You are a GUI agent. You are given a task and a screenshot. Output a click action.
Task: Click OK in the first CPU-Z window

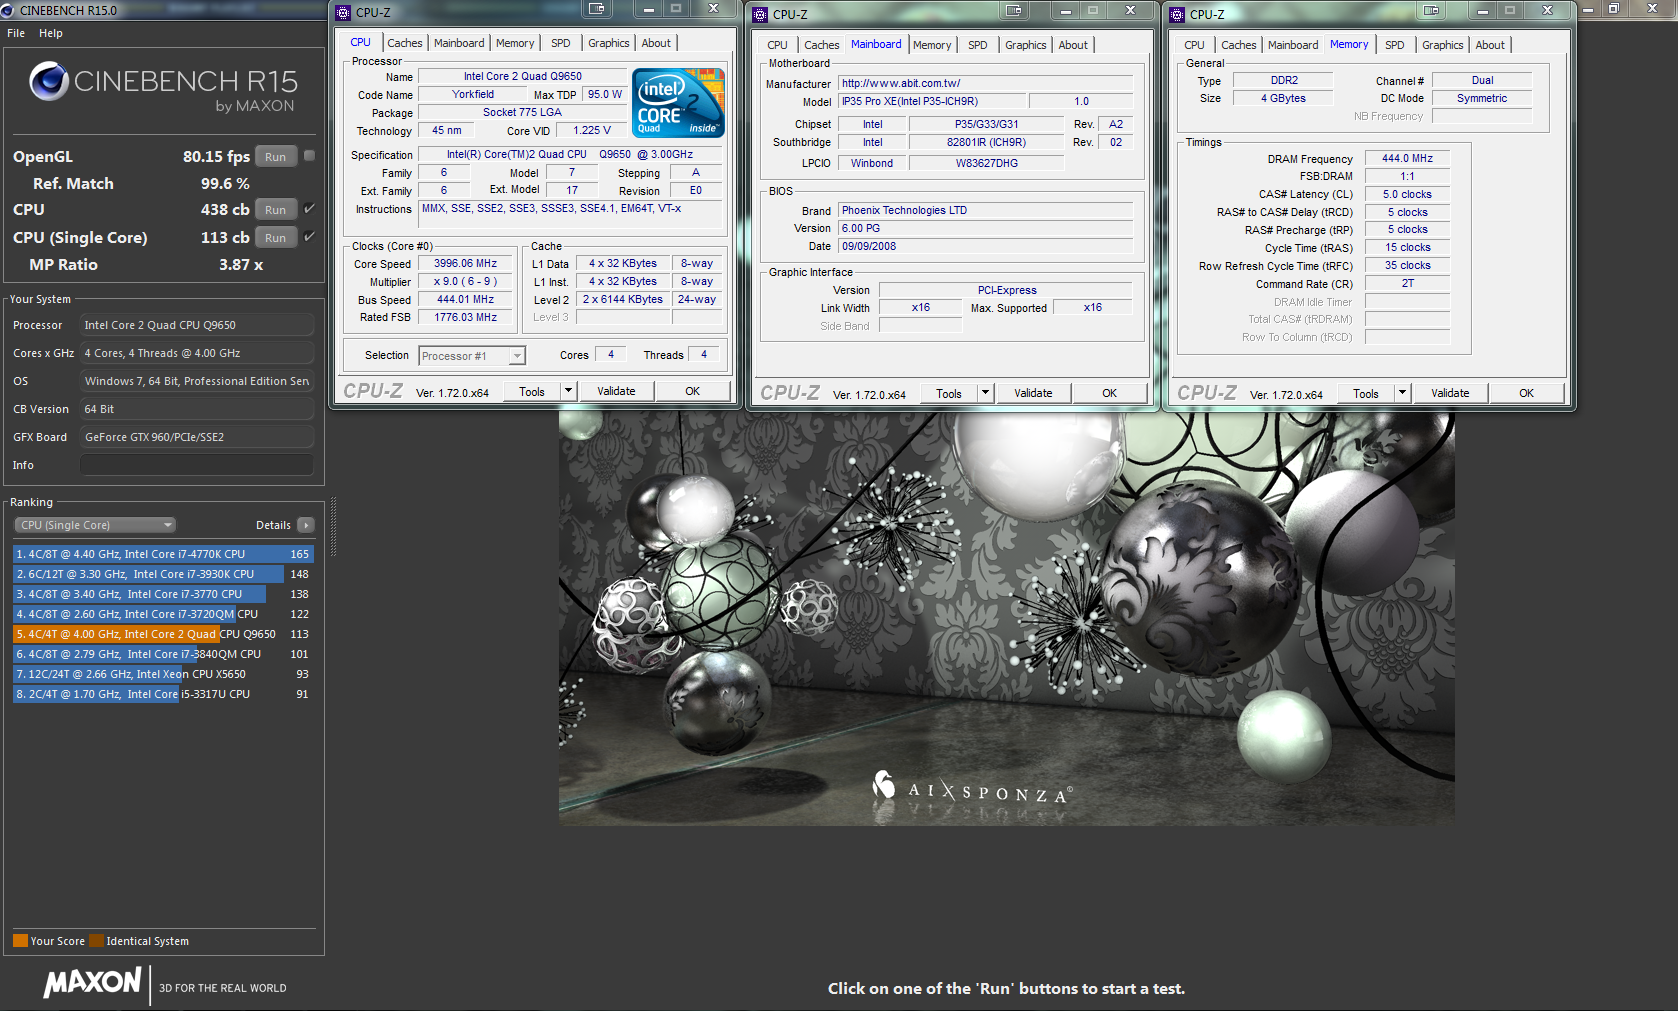click(x=692, y=391)
